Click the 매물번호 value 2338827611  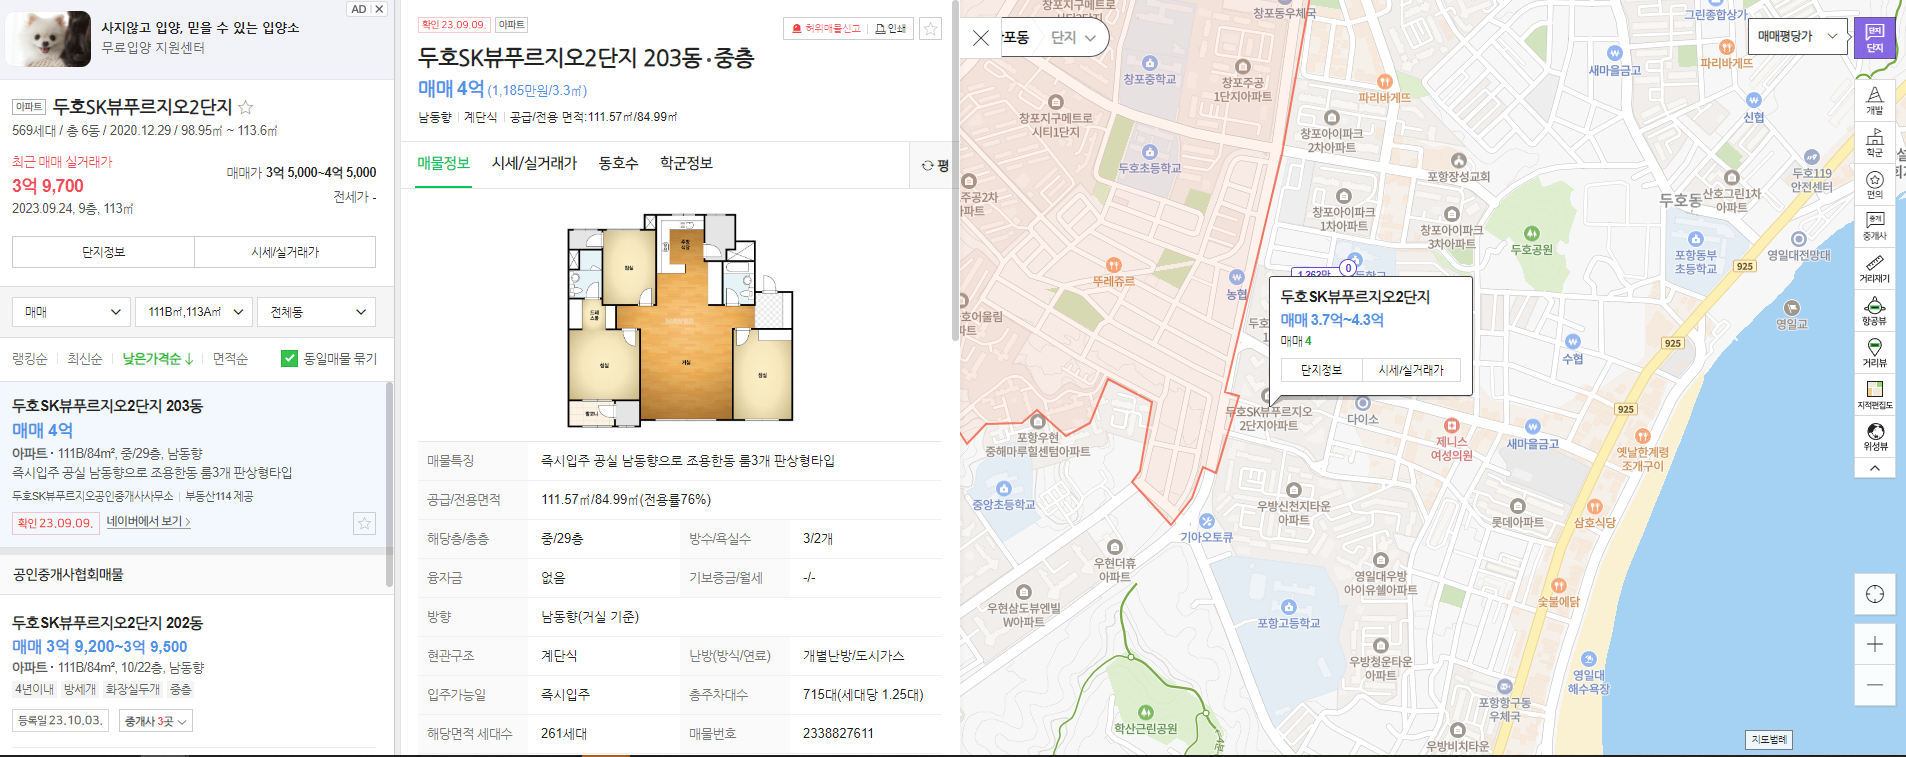tap(838, 734)
